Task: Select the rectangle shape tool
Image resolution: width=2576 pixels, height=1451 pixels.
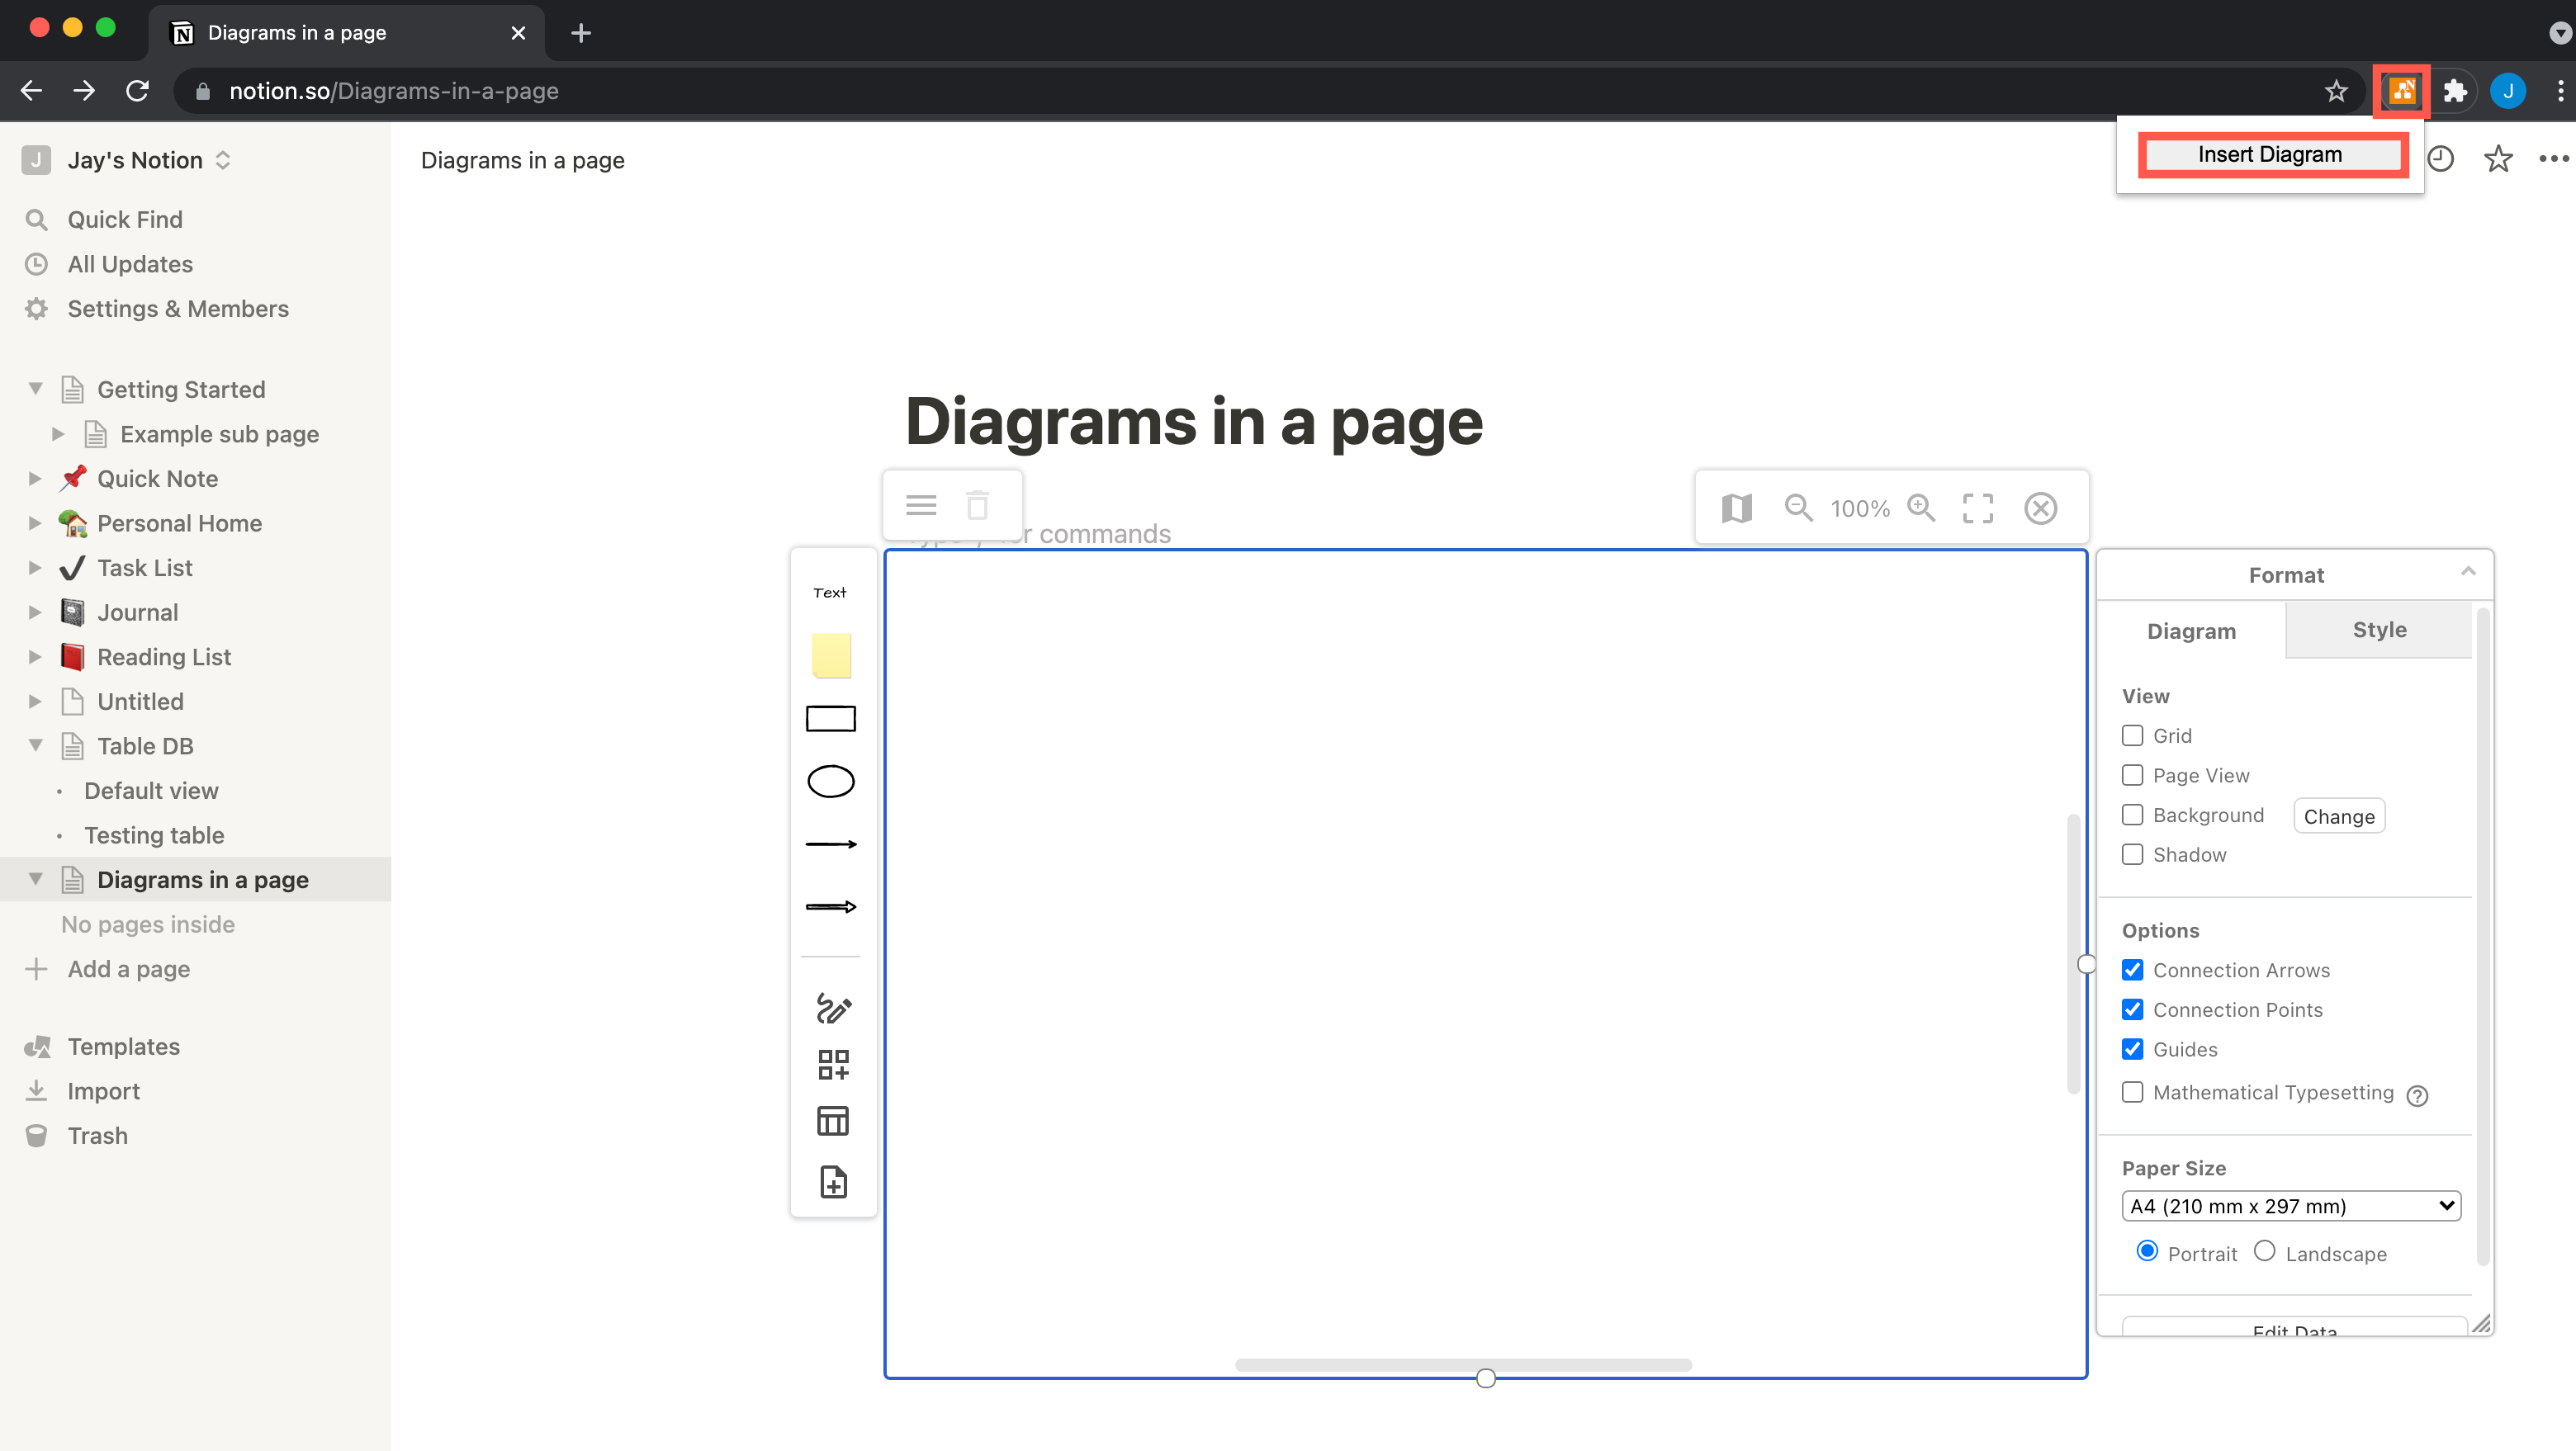Action: (831, 717)
